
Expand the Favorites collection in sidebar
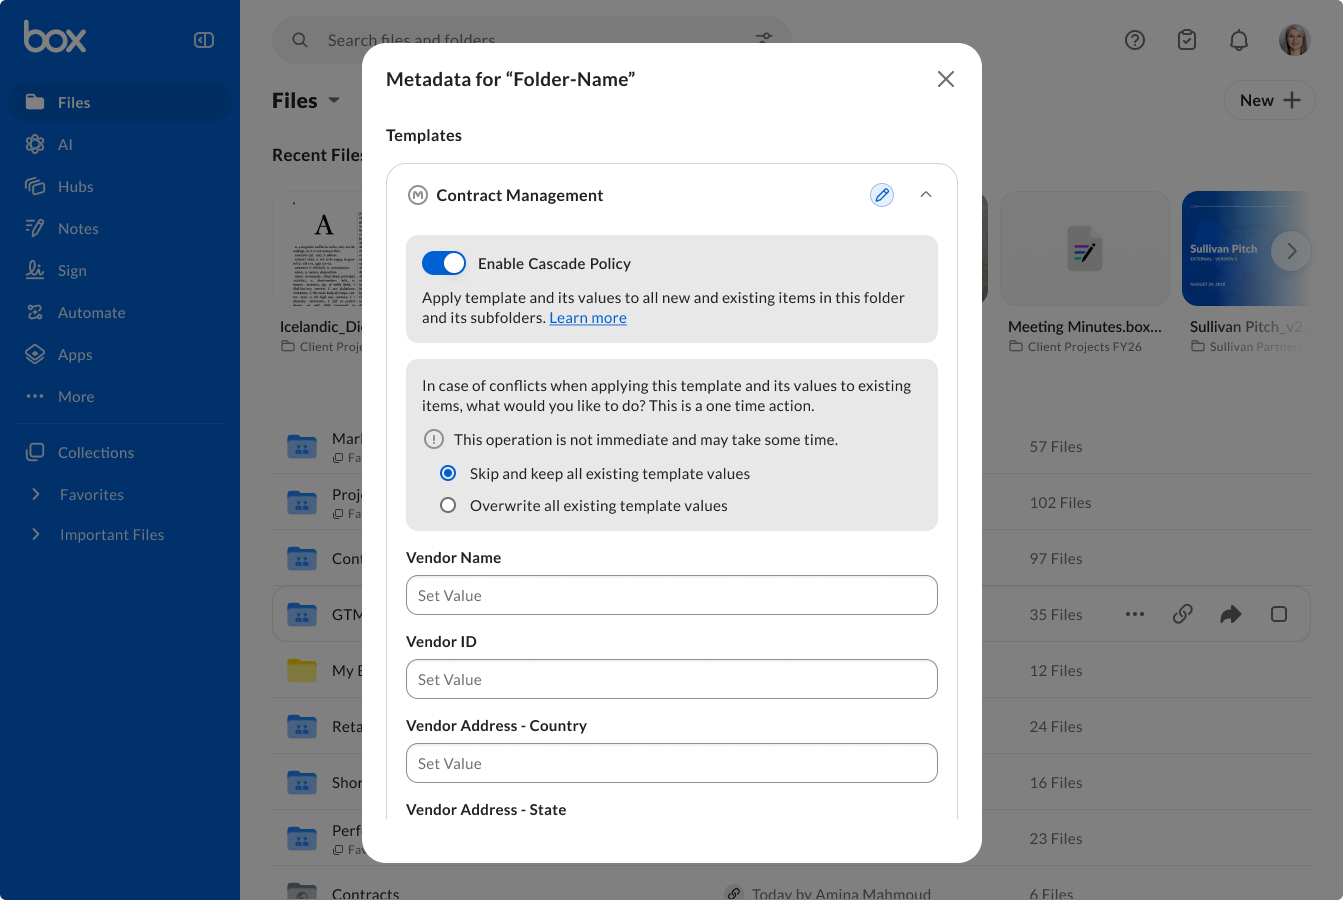[x=36, y=494]
